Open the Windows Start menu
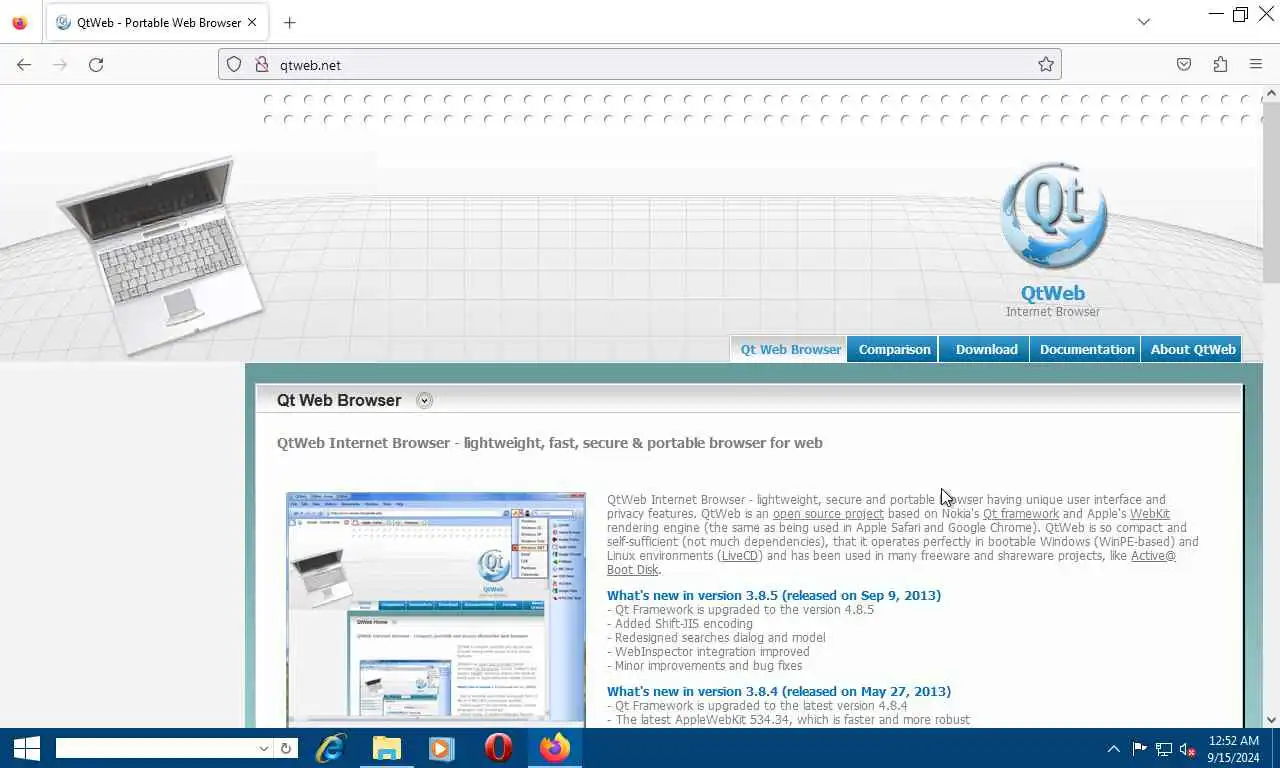Image resolution: width=1280 pixels, height=768 pixels. [x=26, y=748]
